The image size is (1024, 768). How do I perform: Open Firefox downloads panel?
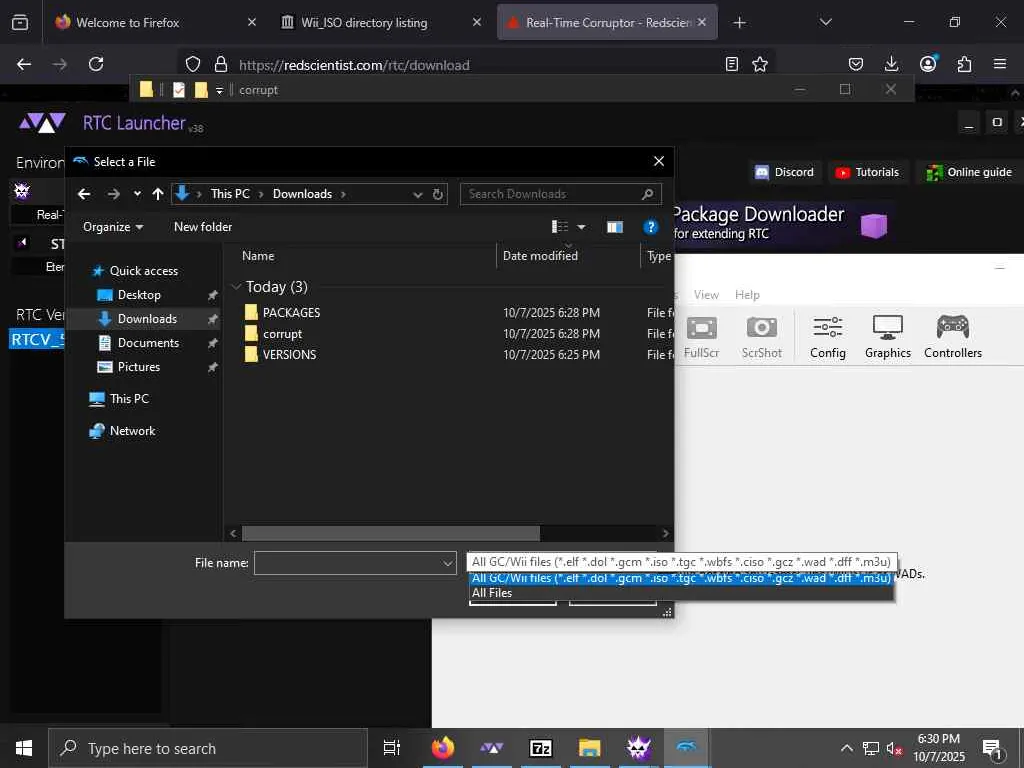click(x=891, y=64)
